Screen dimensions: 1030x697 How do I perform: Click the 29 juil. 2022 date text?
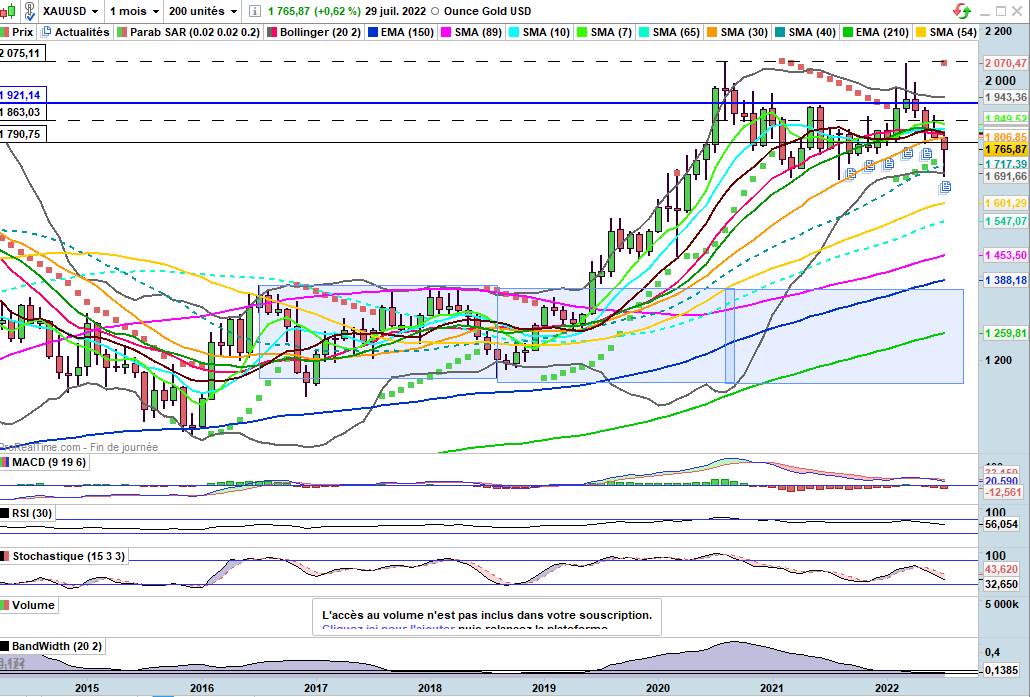(393, 11)
